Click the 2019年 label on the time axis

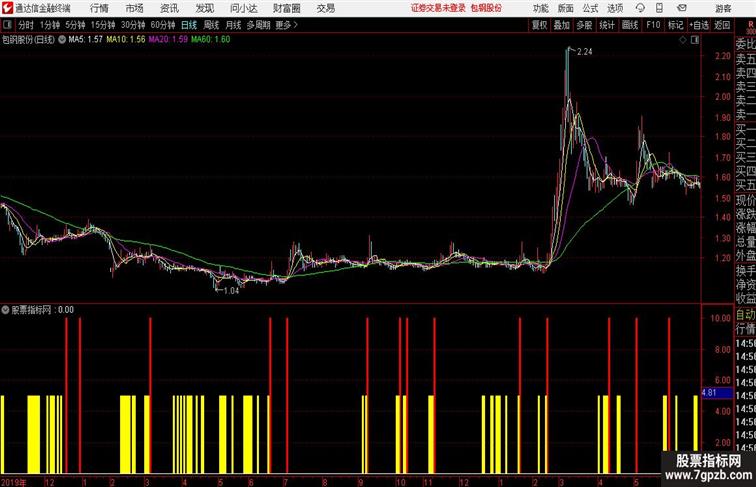14,482
